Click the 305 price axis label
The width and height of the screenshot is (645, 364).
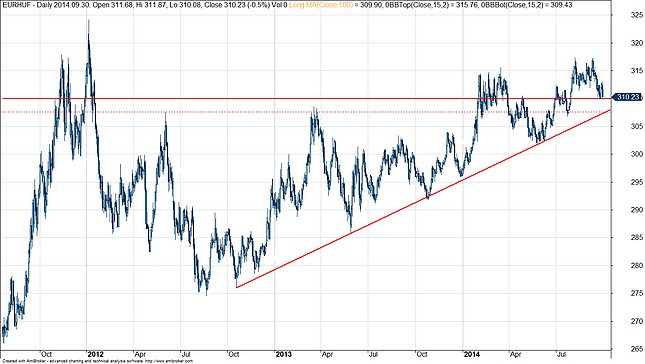point(636,126)
